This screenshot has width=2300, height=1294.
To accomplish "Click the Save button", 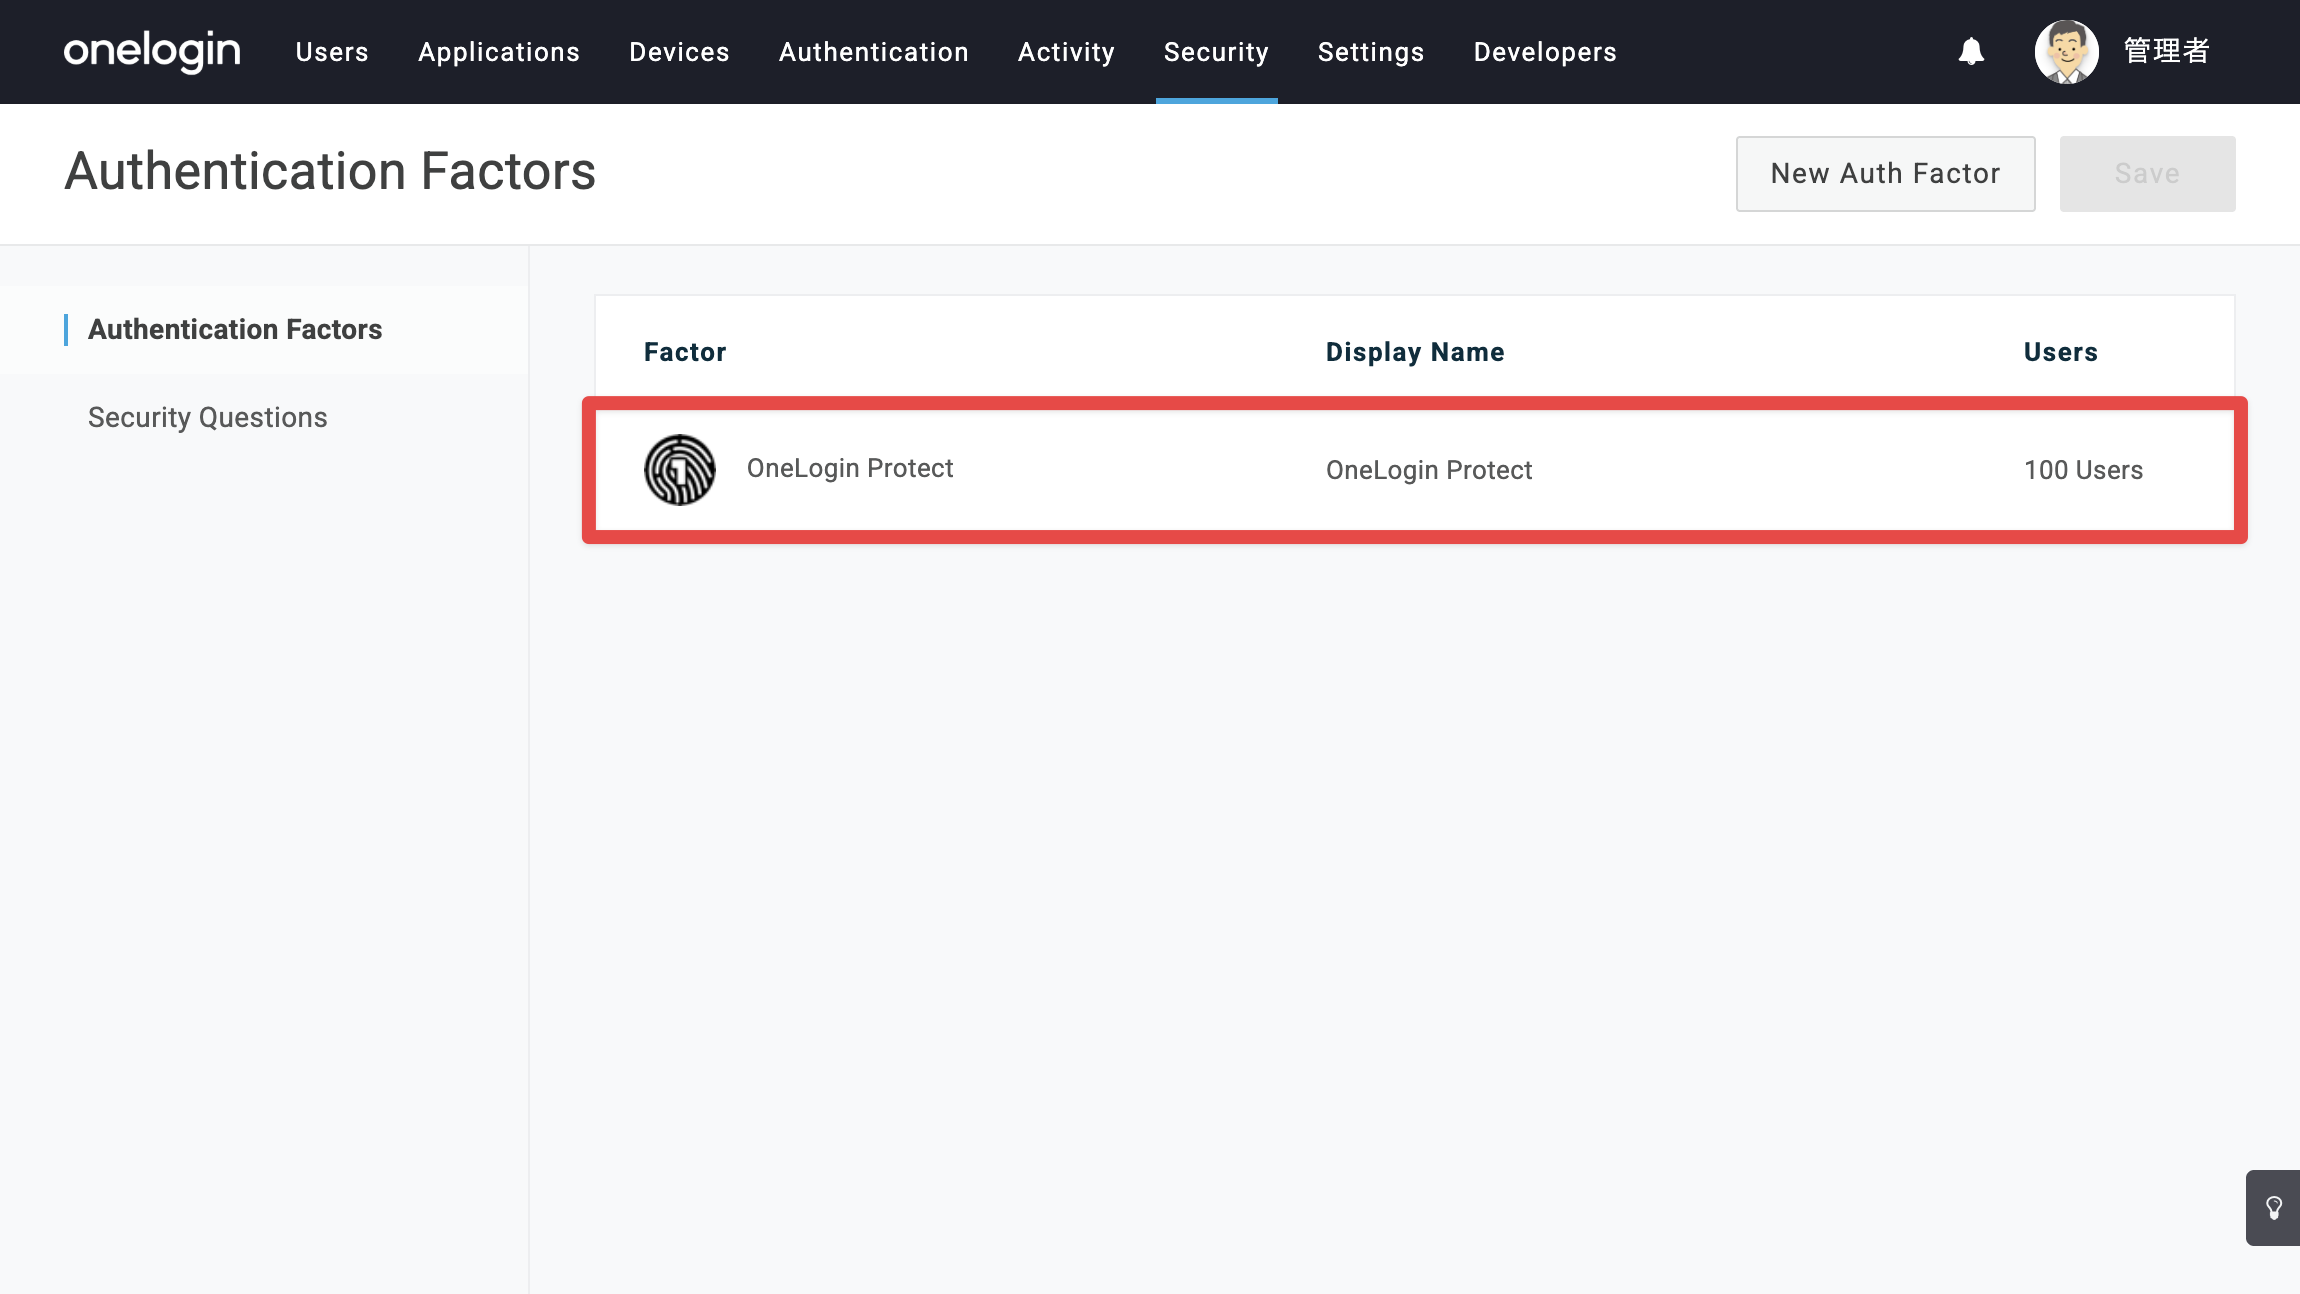I will (2147, 174).
